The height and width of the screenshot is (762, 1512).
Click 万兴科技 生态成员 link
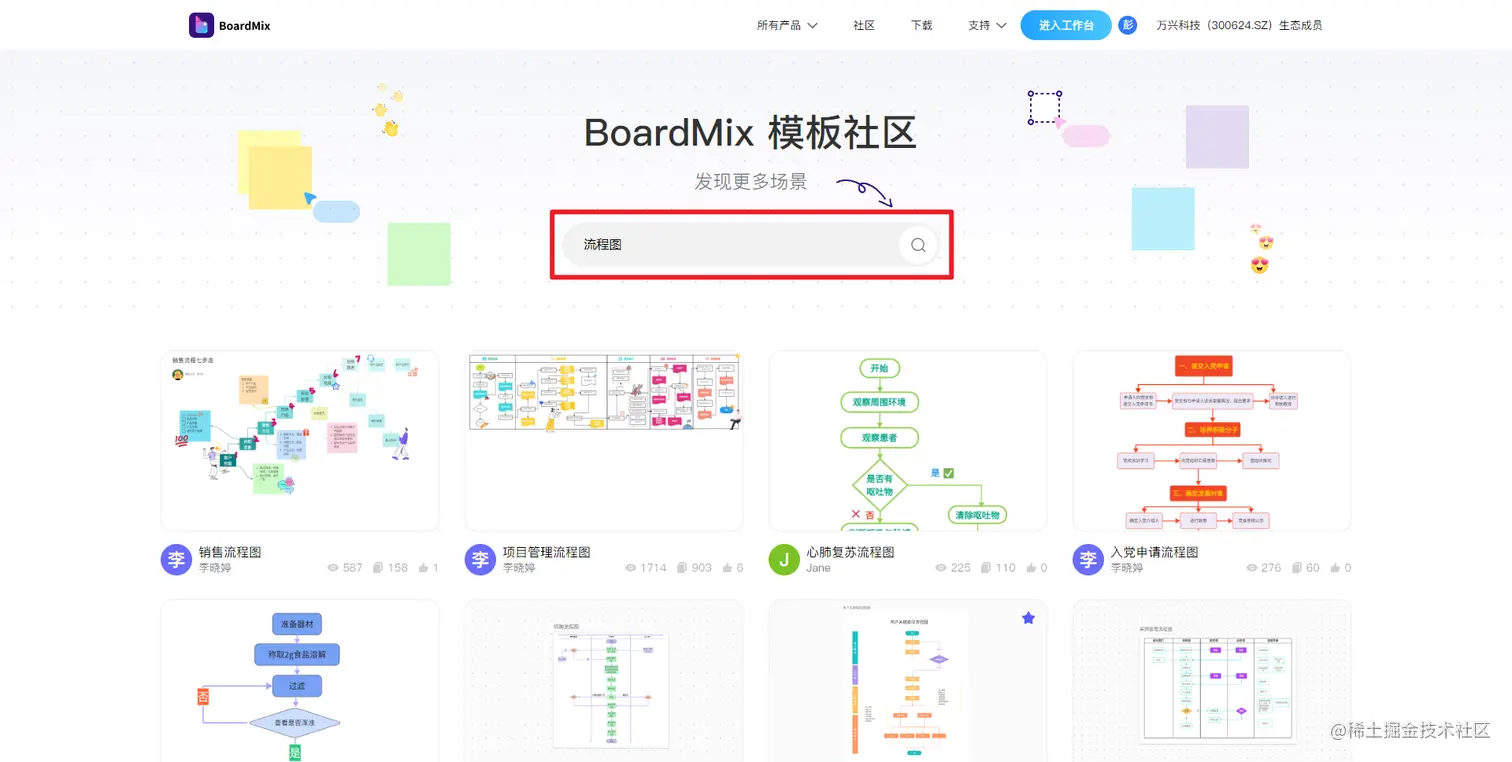[x=1239, y=25]
